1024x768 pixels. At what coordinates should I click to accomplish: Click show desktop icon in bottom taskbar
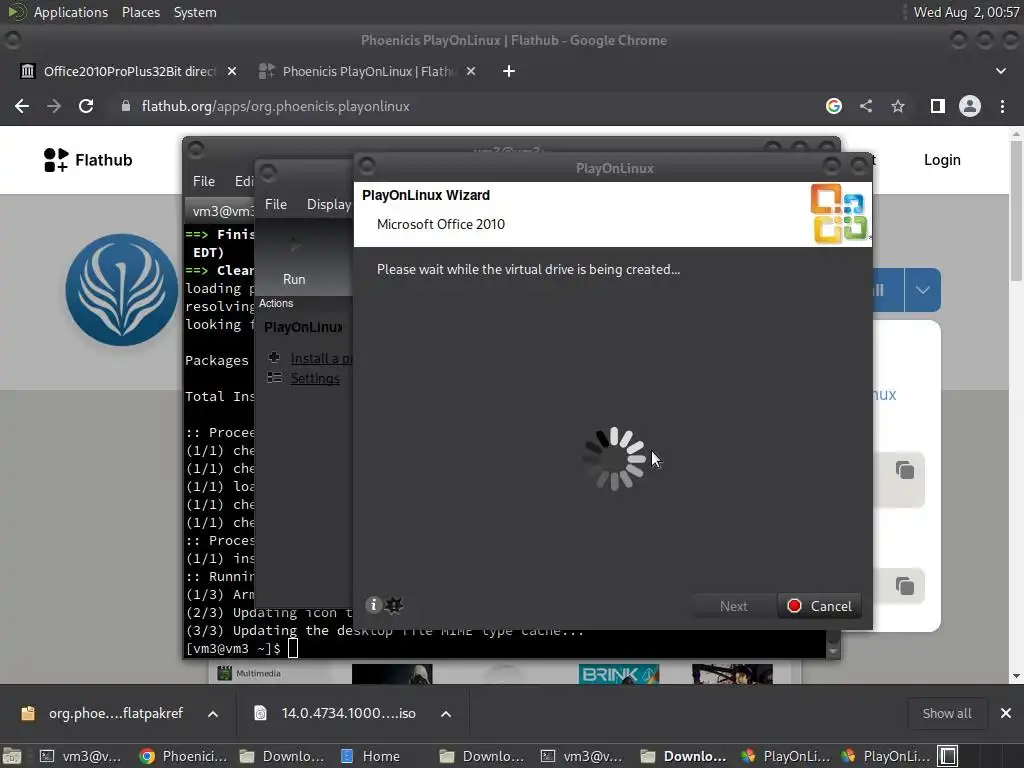point(12,756)
